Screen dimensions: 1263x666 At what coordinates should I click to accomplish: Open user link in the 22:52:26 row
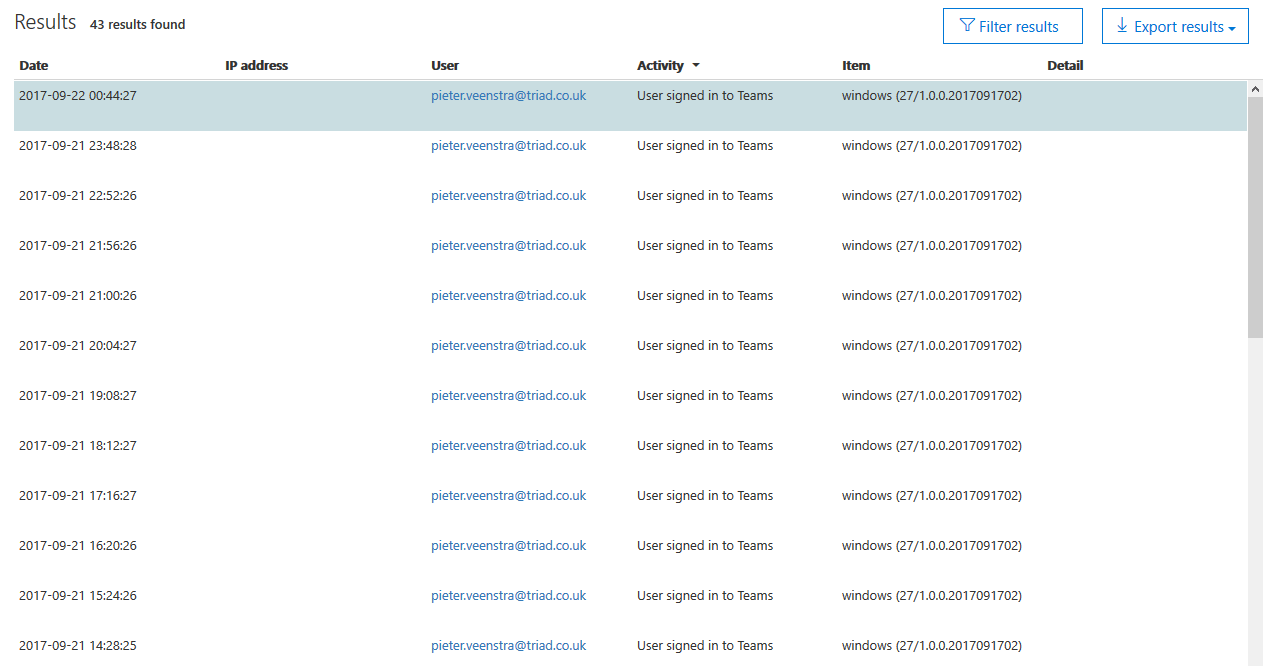tap(508, 196)
